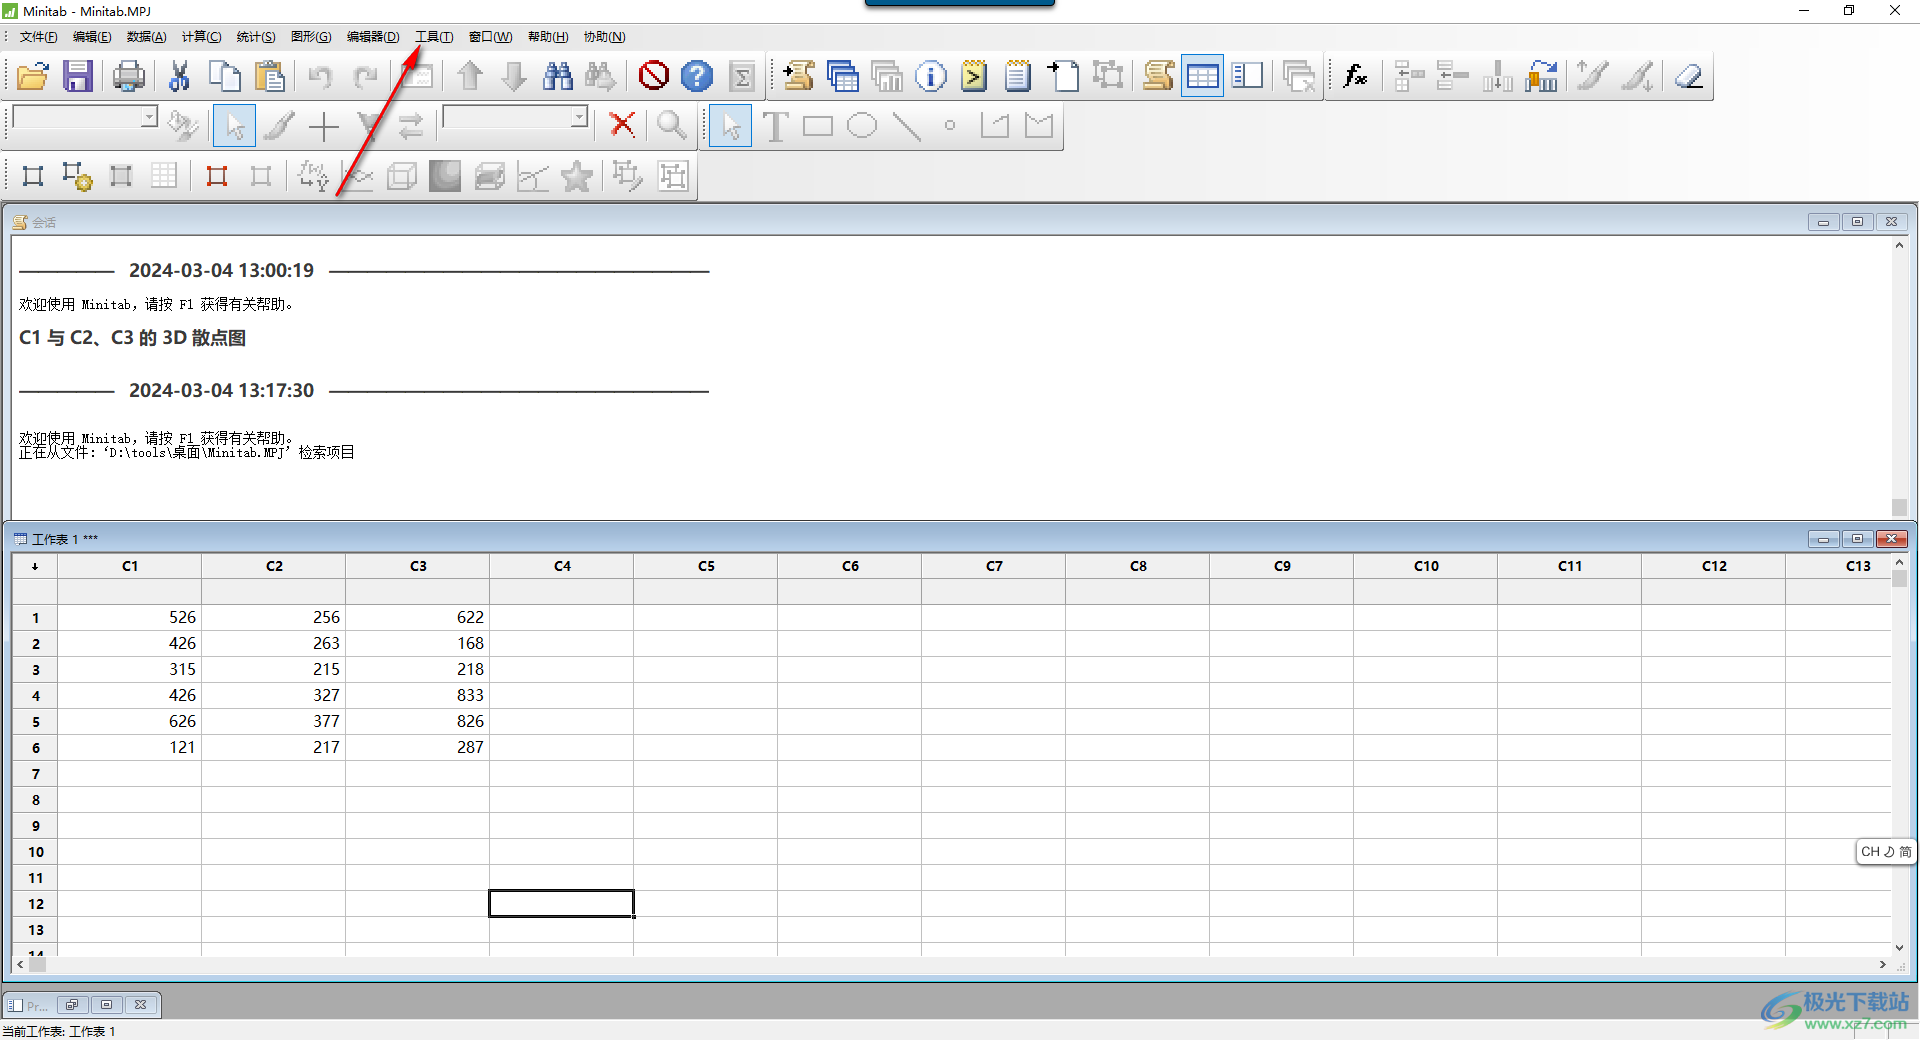Image resolution: width=1920 pixels, height=1040 pixels.
Task: Toggle the crosshairs tool
Action: [324, 126]
